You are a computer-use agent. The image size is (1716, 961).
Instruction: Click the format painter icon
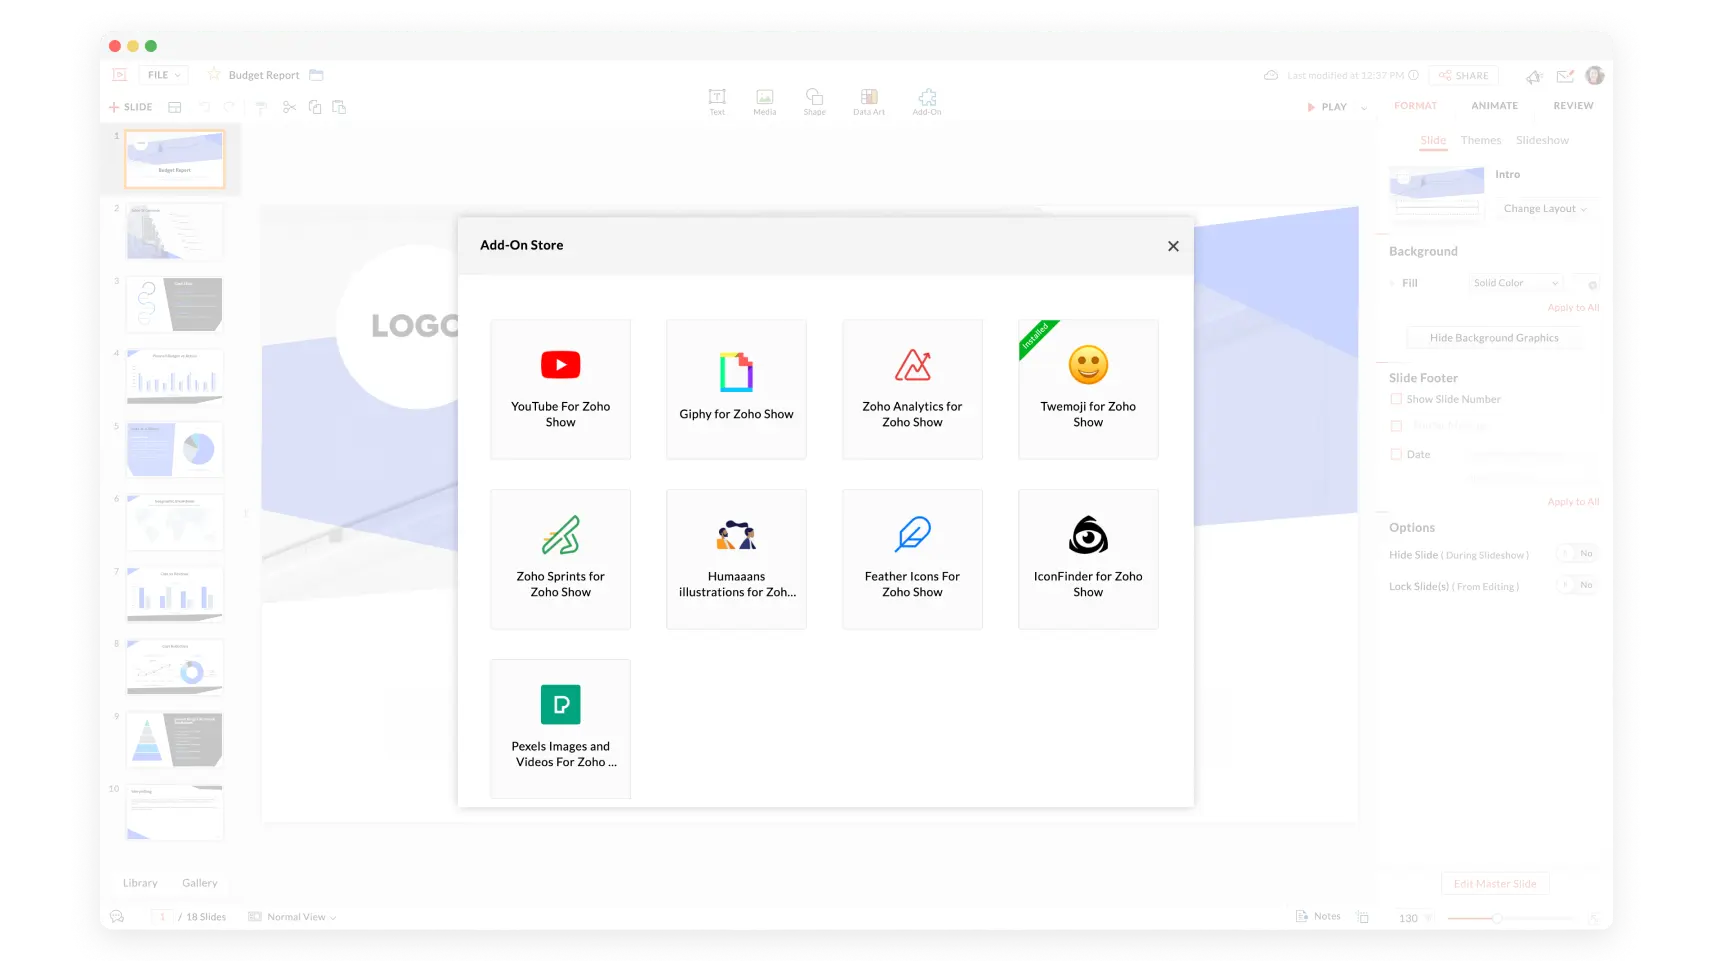261,107
